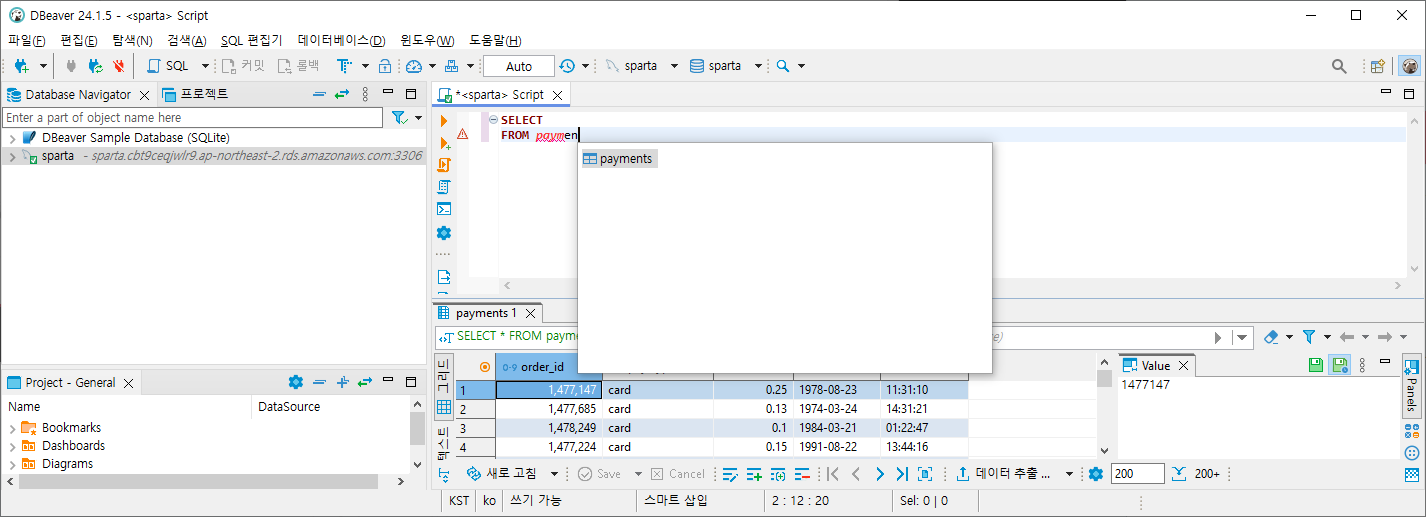
Task: Click the Database Navigator search field
Action: (192, 118)
